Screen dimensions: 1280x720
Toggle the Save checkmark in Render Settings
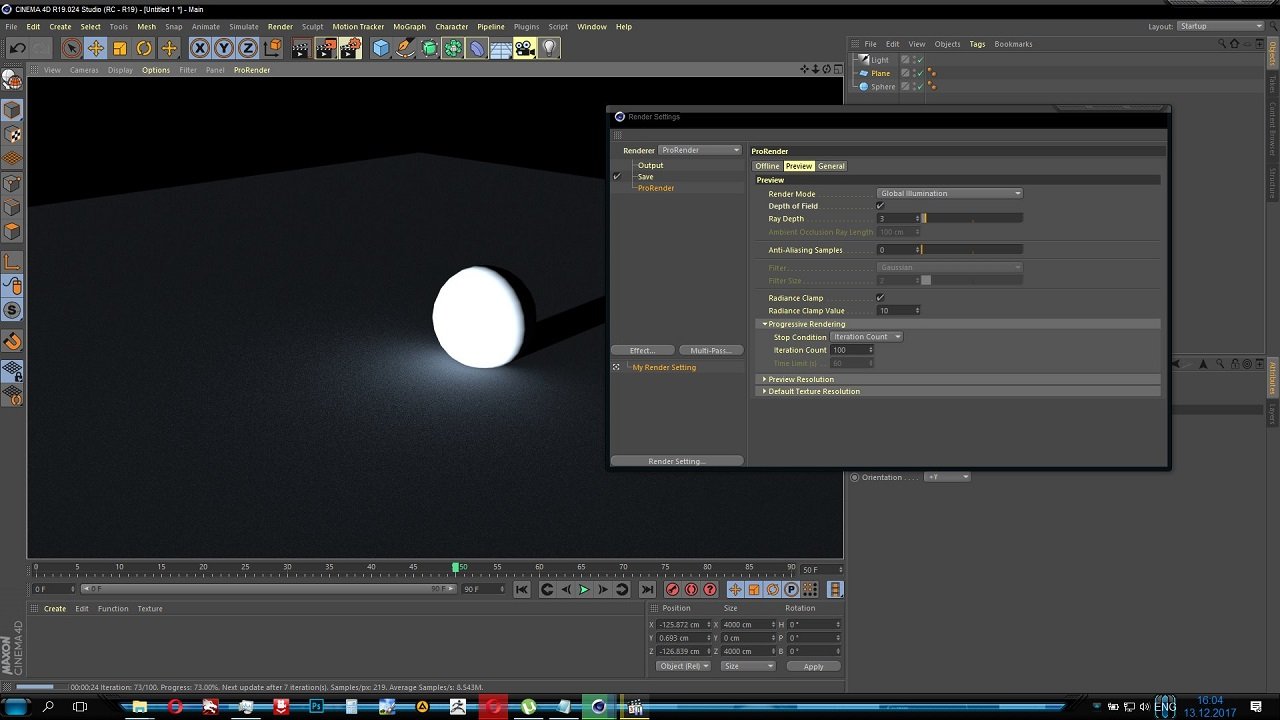(617, 177)
